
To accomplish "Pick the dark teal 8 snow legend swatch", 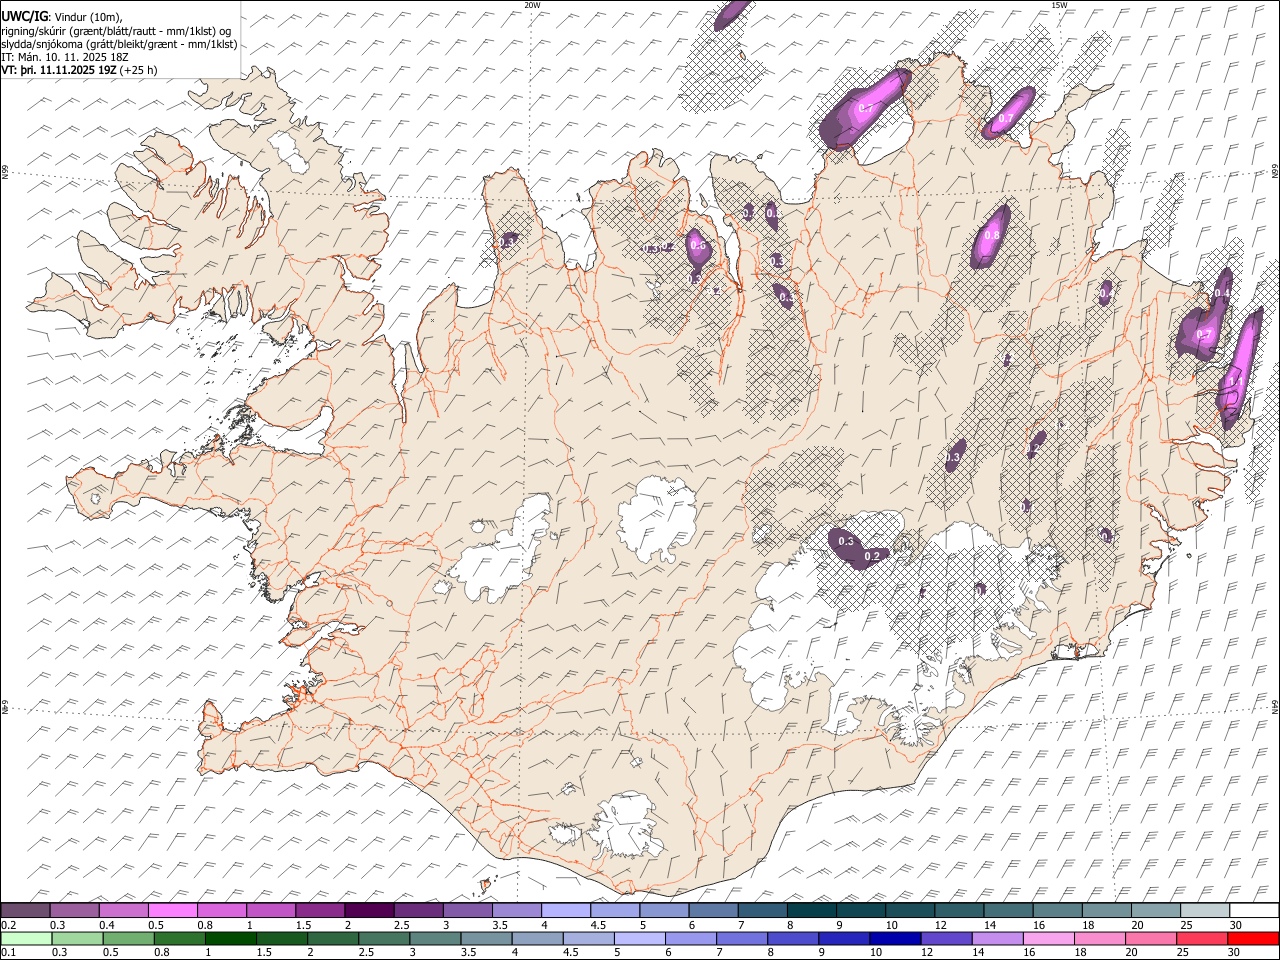I will tap(811, 910).
